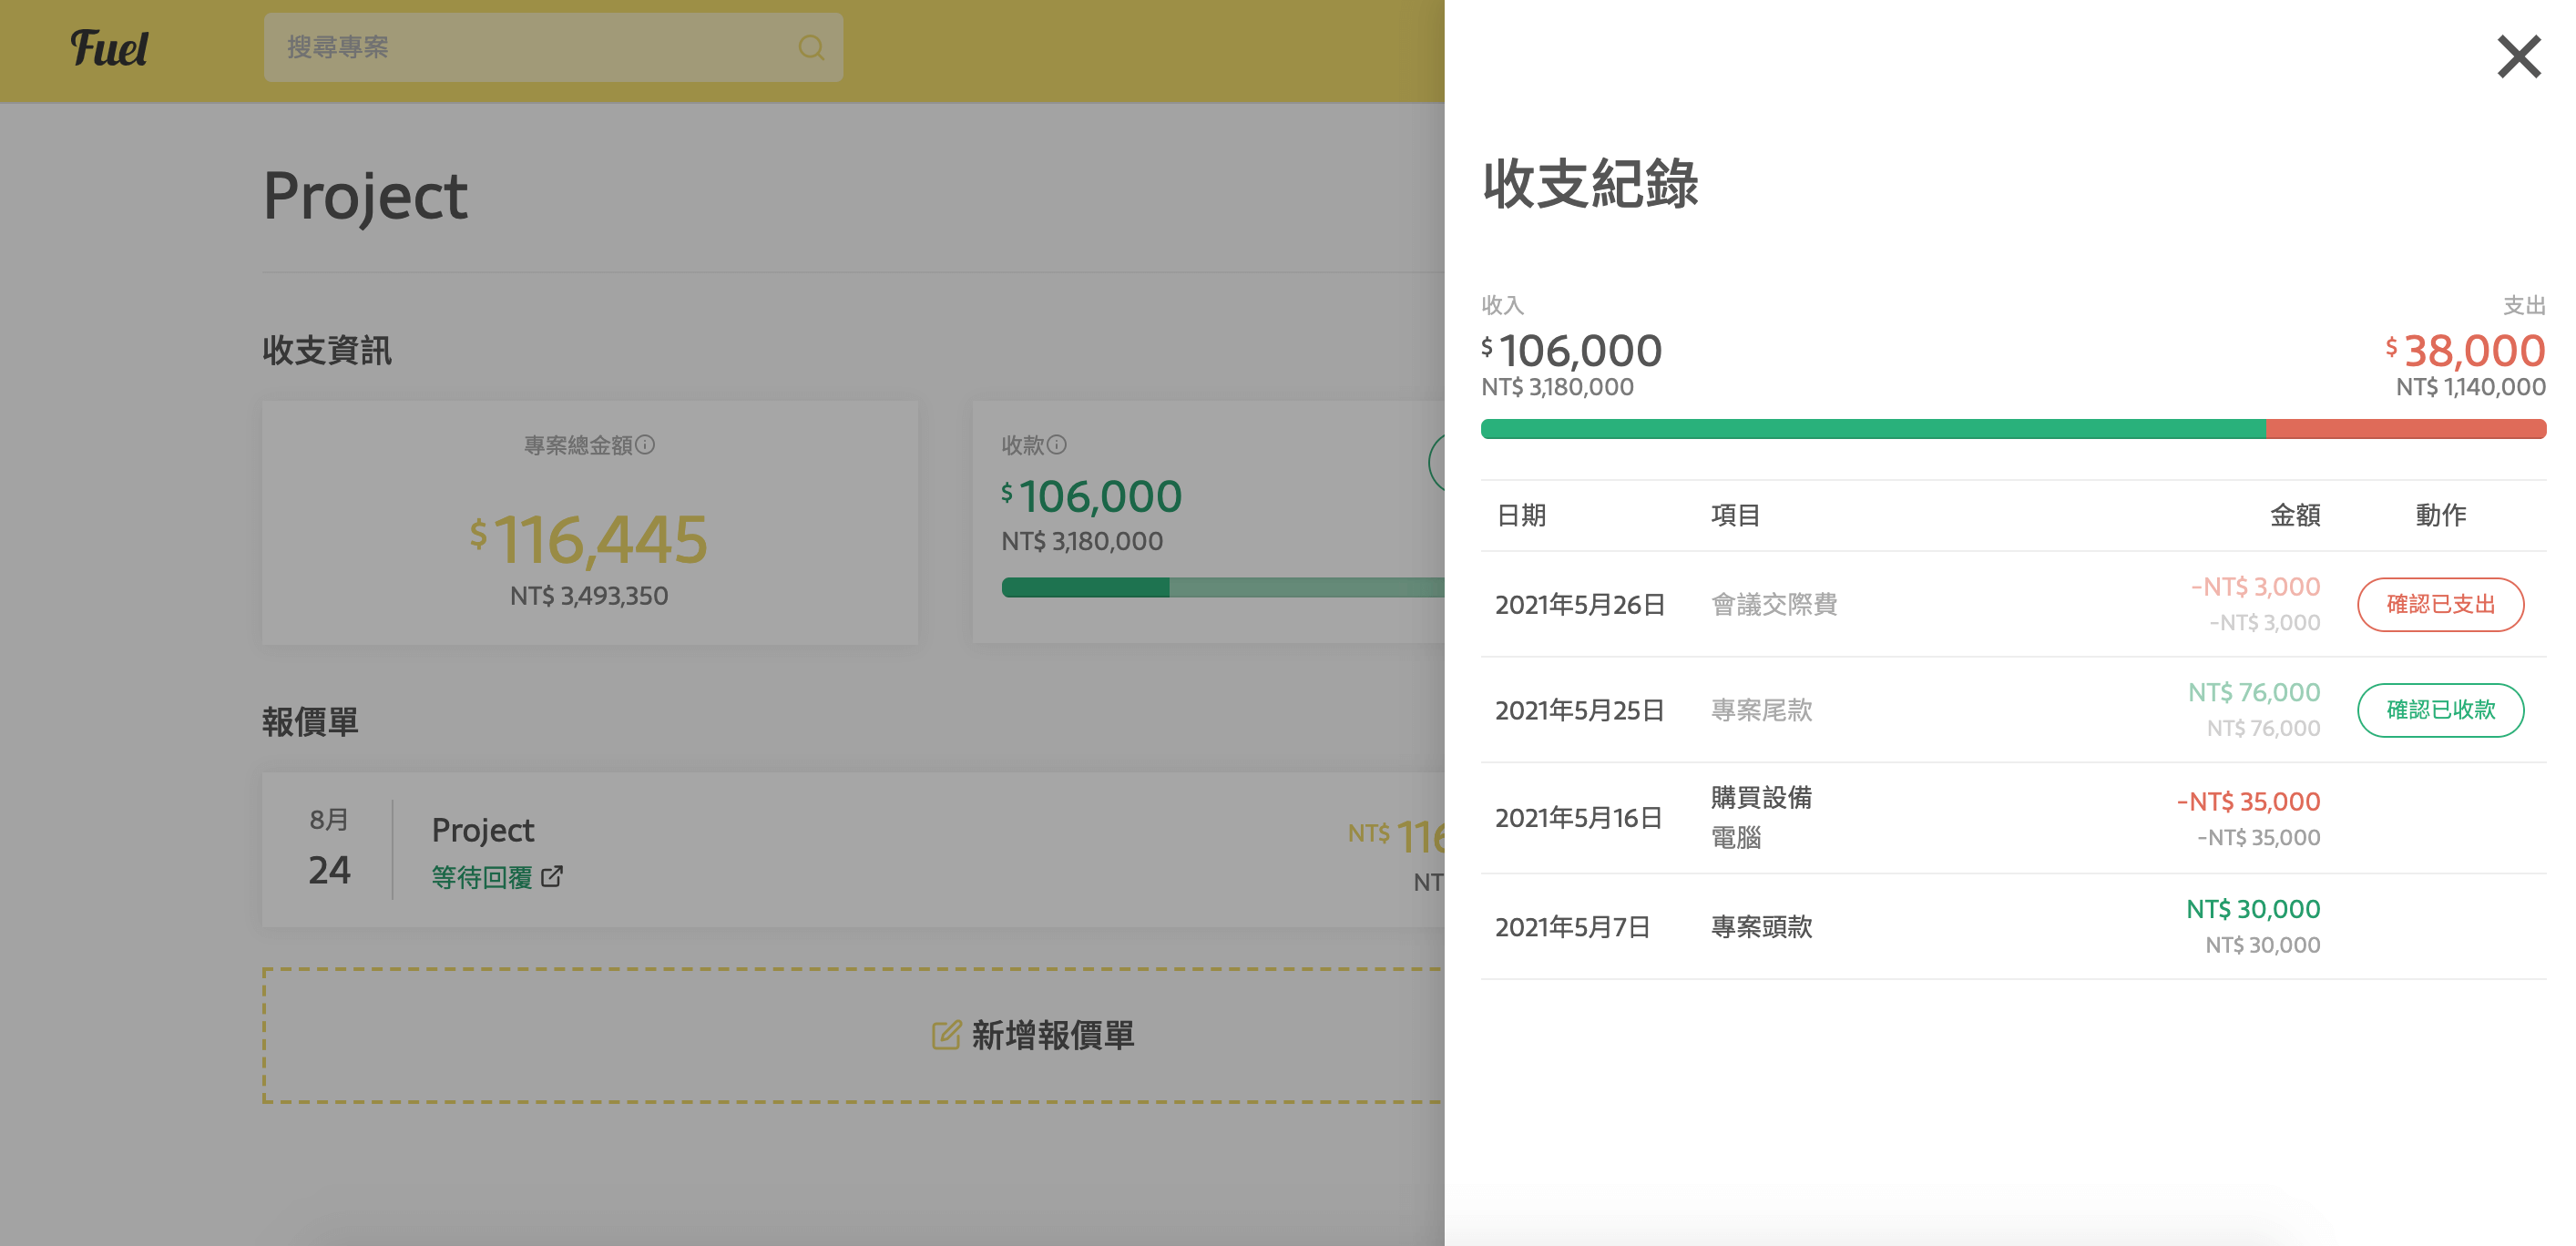The width and height of the screenshot is (2576, 1246).
Task: Click red expense portion of progress bar
Action: pos(2404,430)
